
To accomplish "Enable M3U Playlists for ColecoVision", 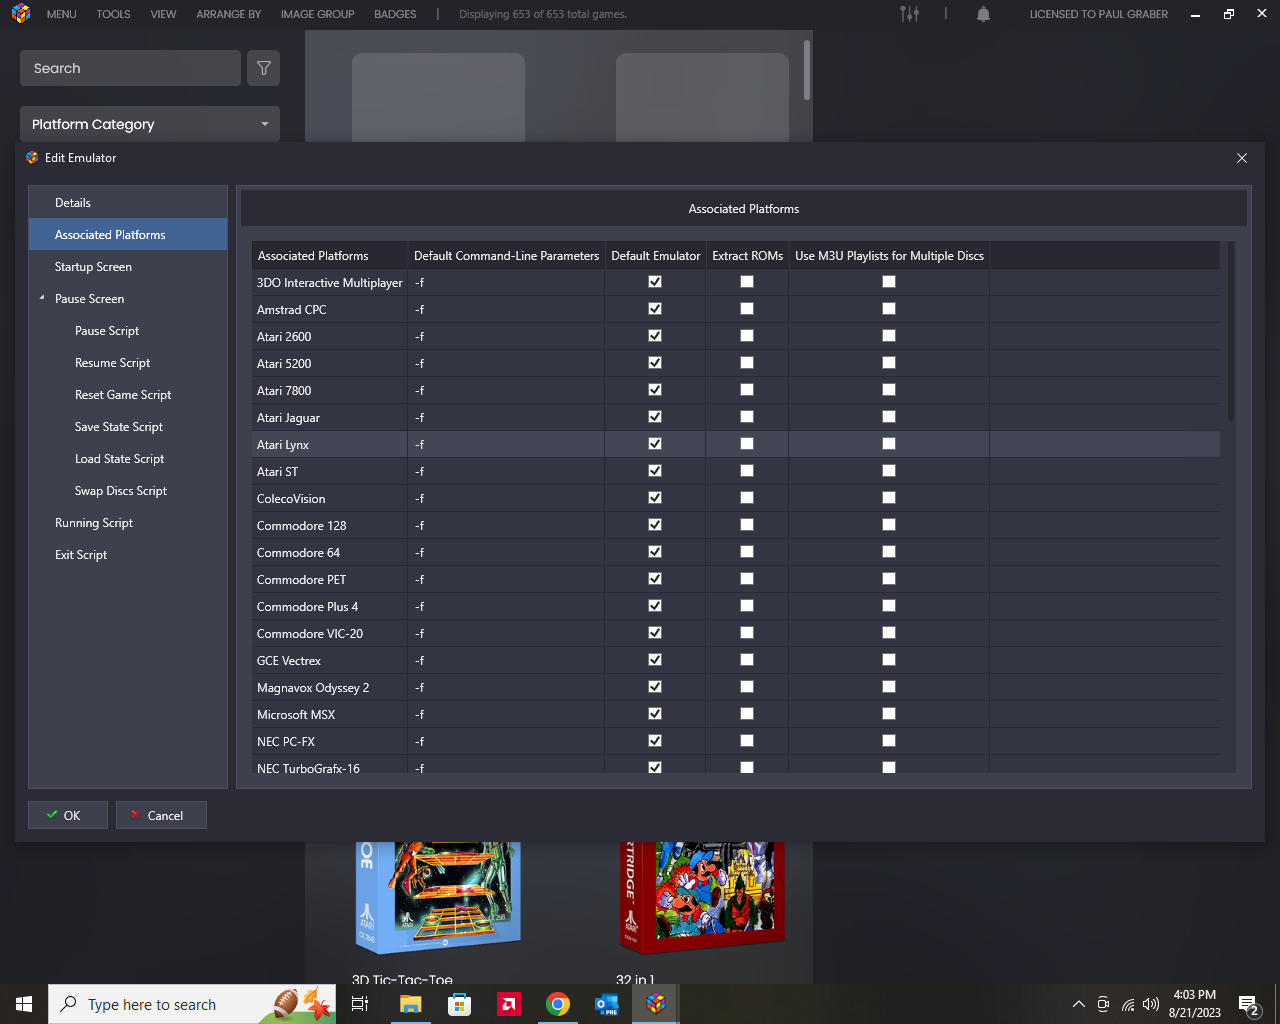I will [x=889, y=498].
